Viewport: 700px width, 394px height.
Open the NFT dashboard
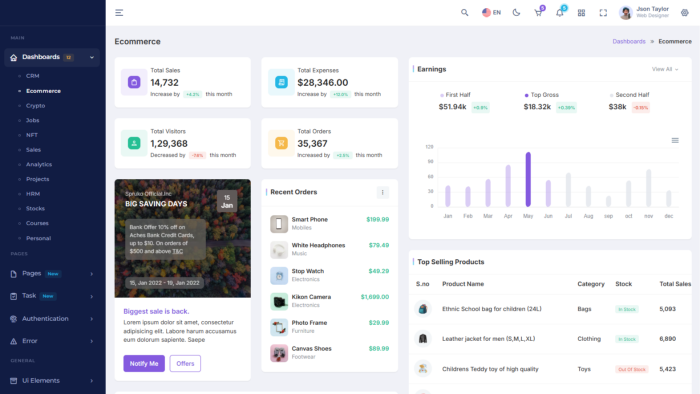(x=32, y=135)
